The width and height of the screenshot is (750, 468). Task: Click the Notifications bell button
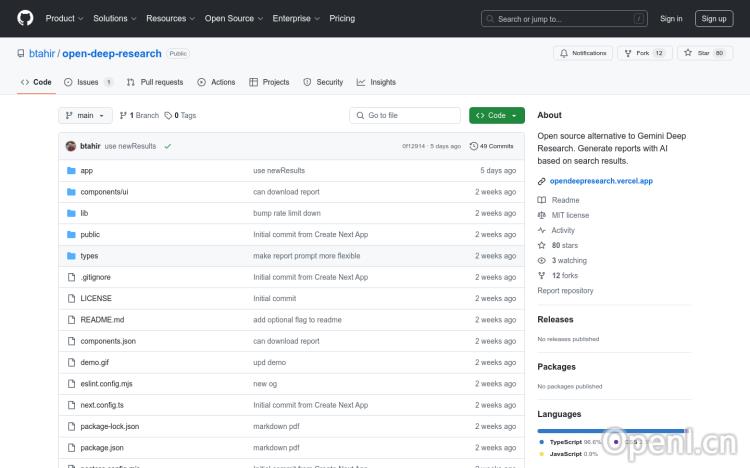point(583,53)
